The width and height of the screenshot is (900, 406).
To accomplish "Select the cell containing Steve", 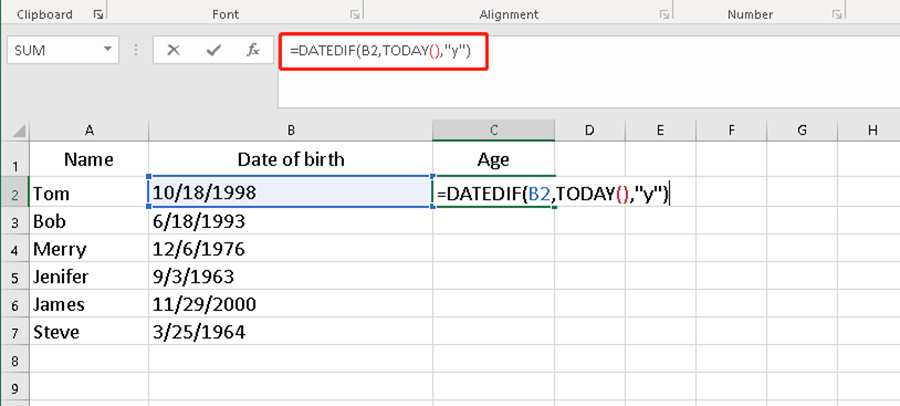I will point(89,332).
